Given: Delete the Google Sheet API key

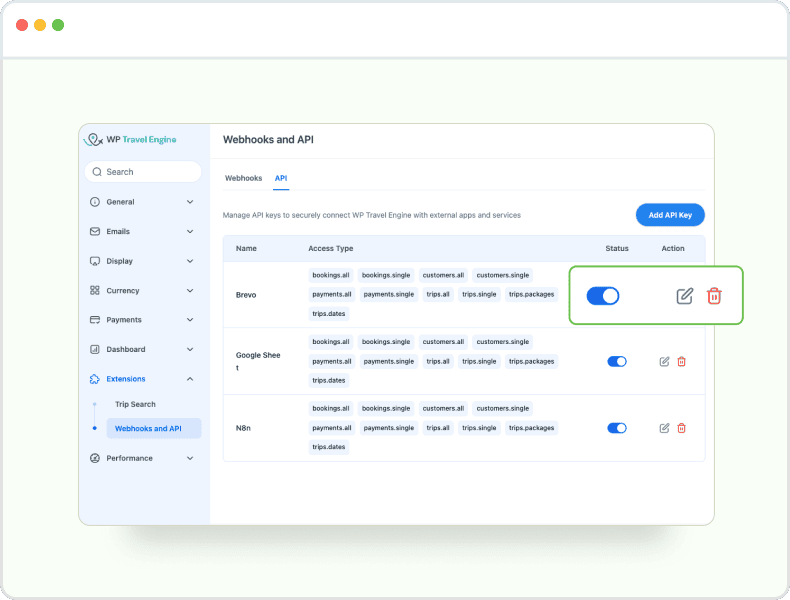Looking at the screenshot, I should coord(681,361).
